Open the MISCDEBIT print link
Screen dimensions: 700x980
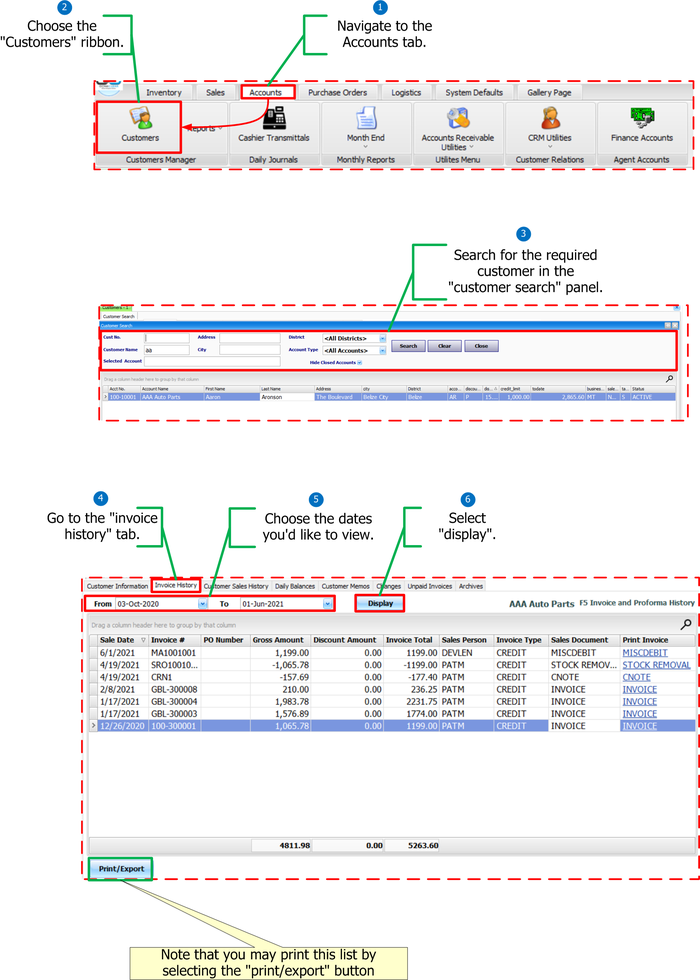coord(644,652)
